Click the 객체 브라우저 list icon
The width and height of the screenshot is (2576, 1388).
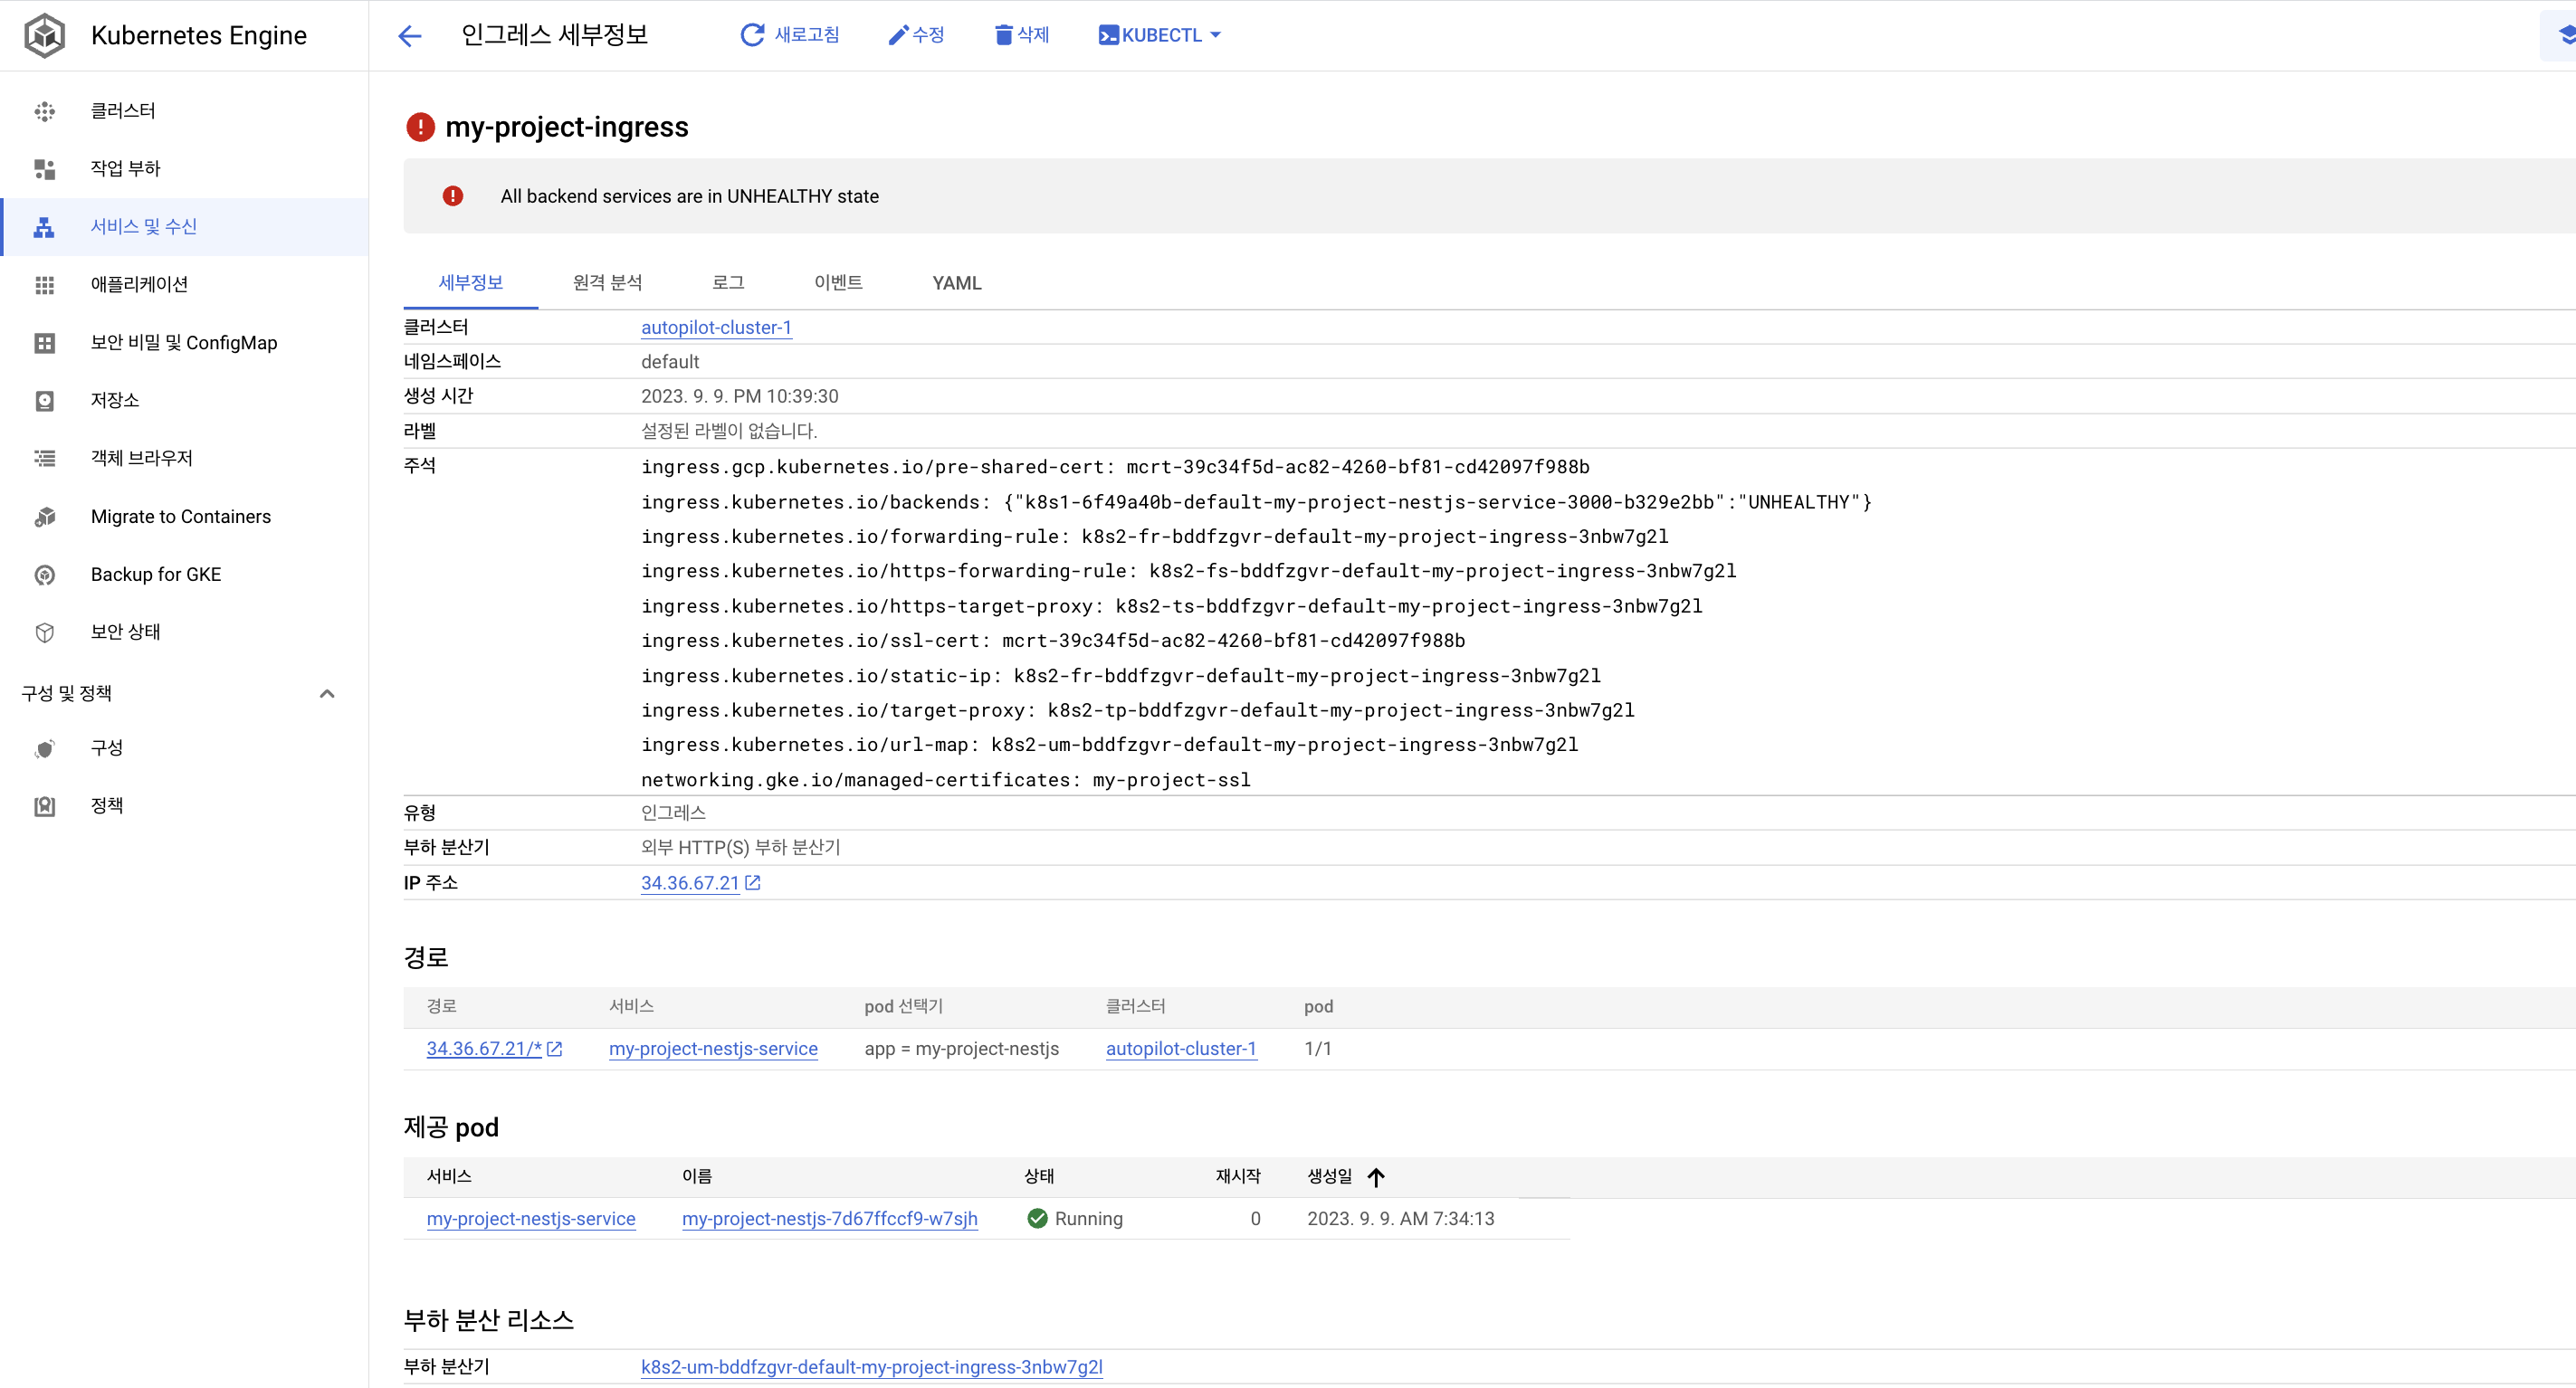click(45, 458)
